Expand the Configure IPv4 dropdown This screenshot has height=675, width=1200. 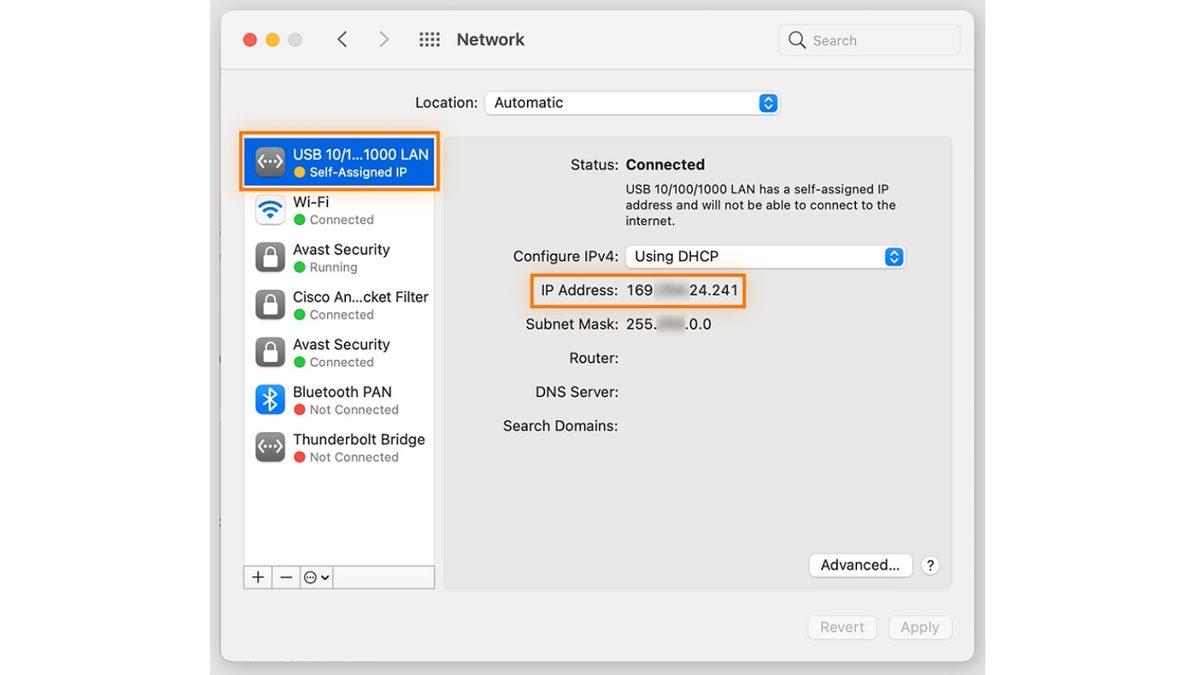(x=765, y=257)
